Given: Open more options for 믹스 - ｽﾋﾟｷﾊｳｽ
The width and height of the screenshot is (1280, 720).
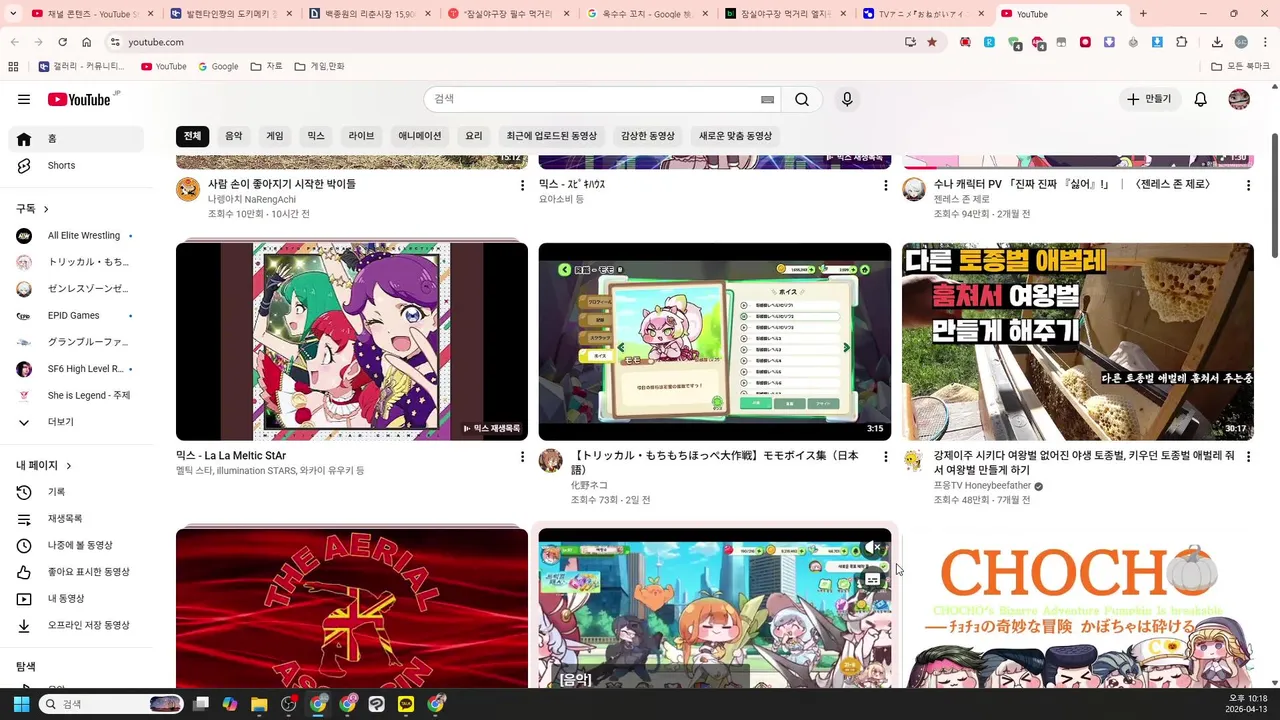Looking at the screenshot, I should pyautogui.click(x=885, y=186).
